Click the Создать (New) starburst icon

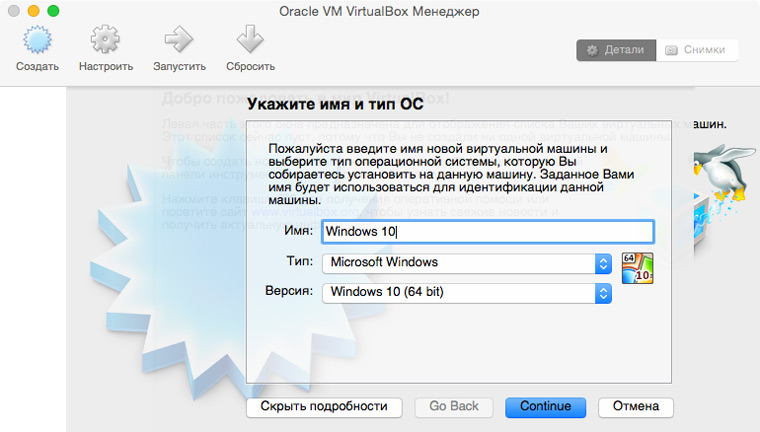click(x=37, y=40)
